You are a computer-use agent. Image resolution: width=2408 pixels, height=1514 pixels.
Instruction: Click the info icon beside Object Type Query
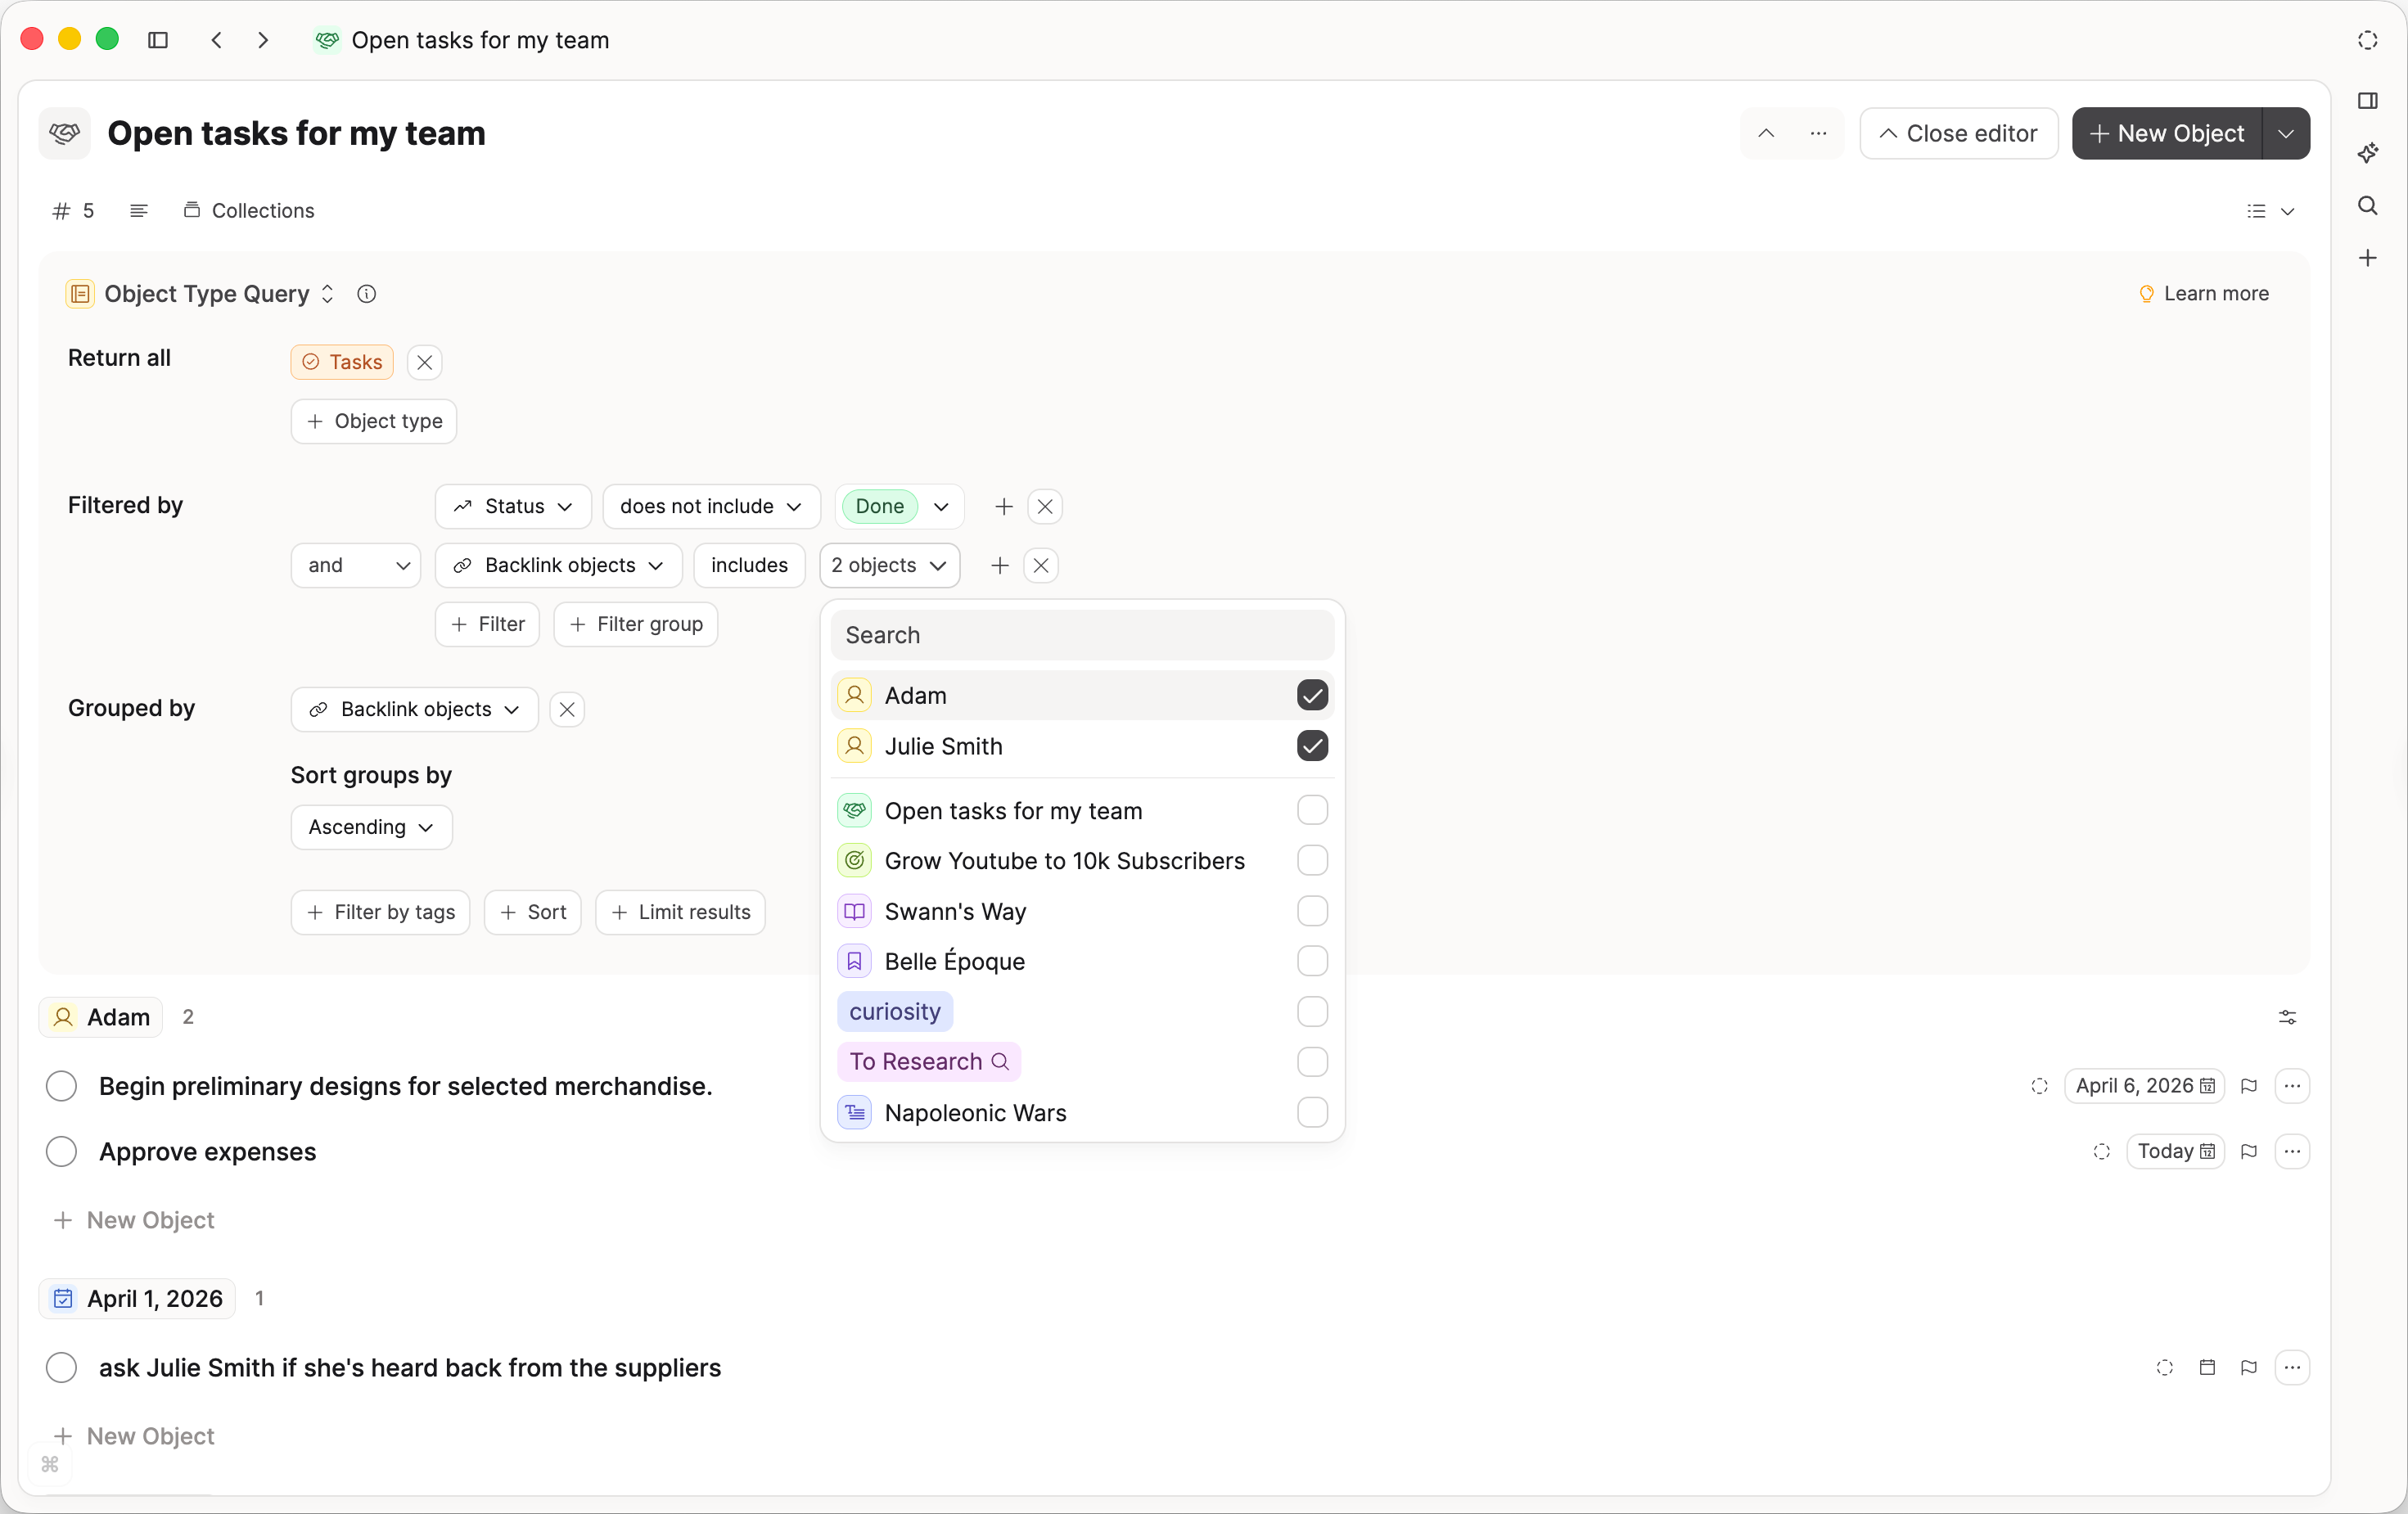point(366,293)
